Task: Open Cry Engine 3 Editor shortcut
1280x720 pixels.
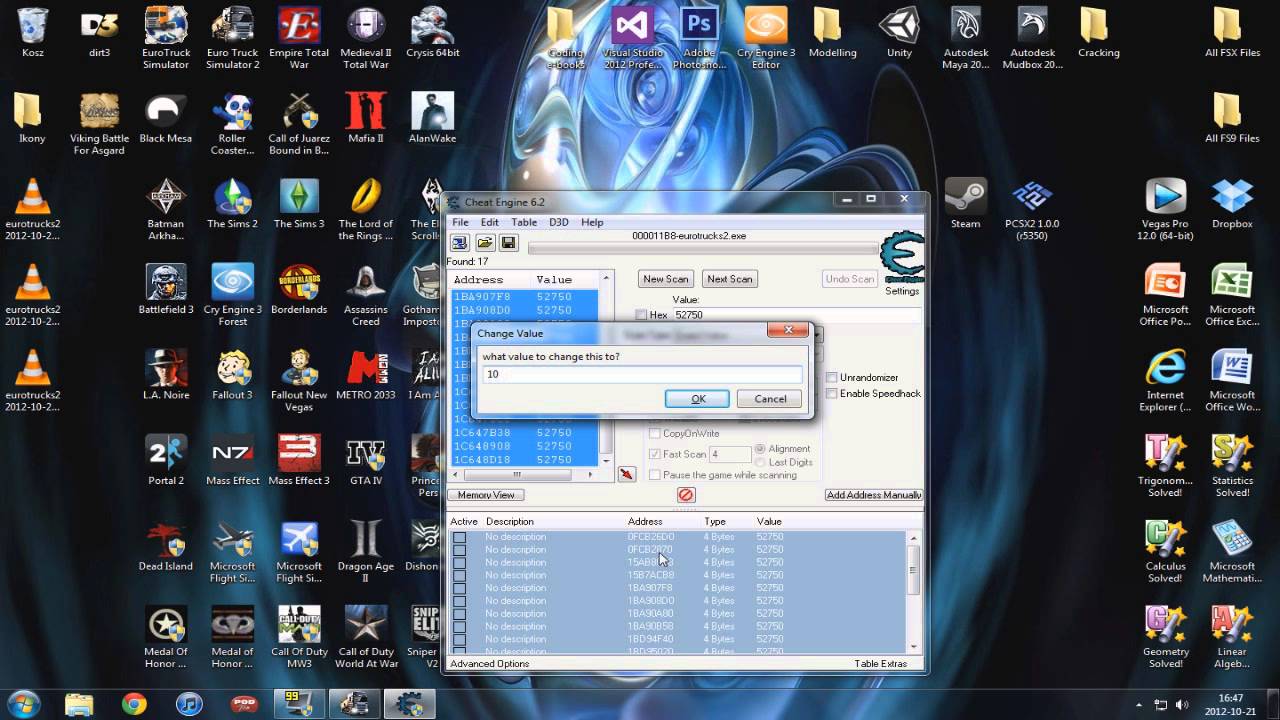Action: [x=766, y=38]
